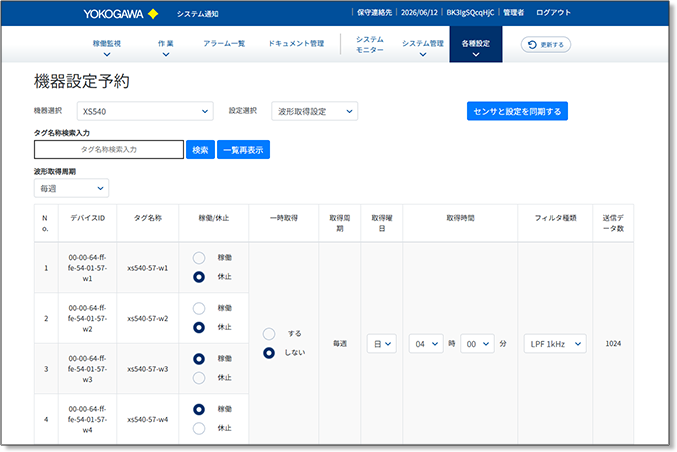Expand the システム管理 menu
Viewport: 677px width, 452px height.
pyautogui.click(x=423, y=47)
